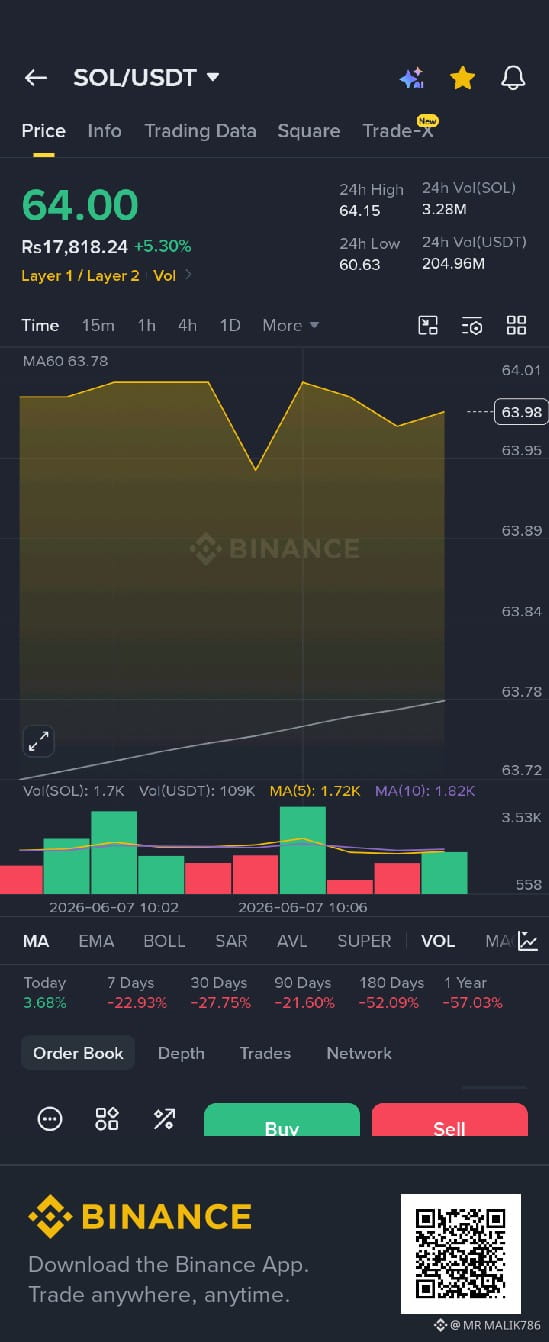Select the 4h chart interval
This screenshot has width=549, height=1342.
187,325
